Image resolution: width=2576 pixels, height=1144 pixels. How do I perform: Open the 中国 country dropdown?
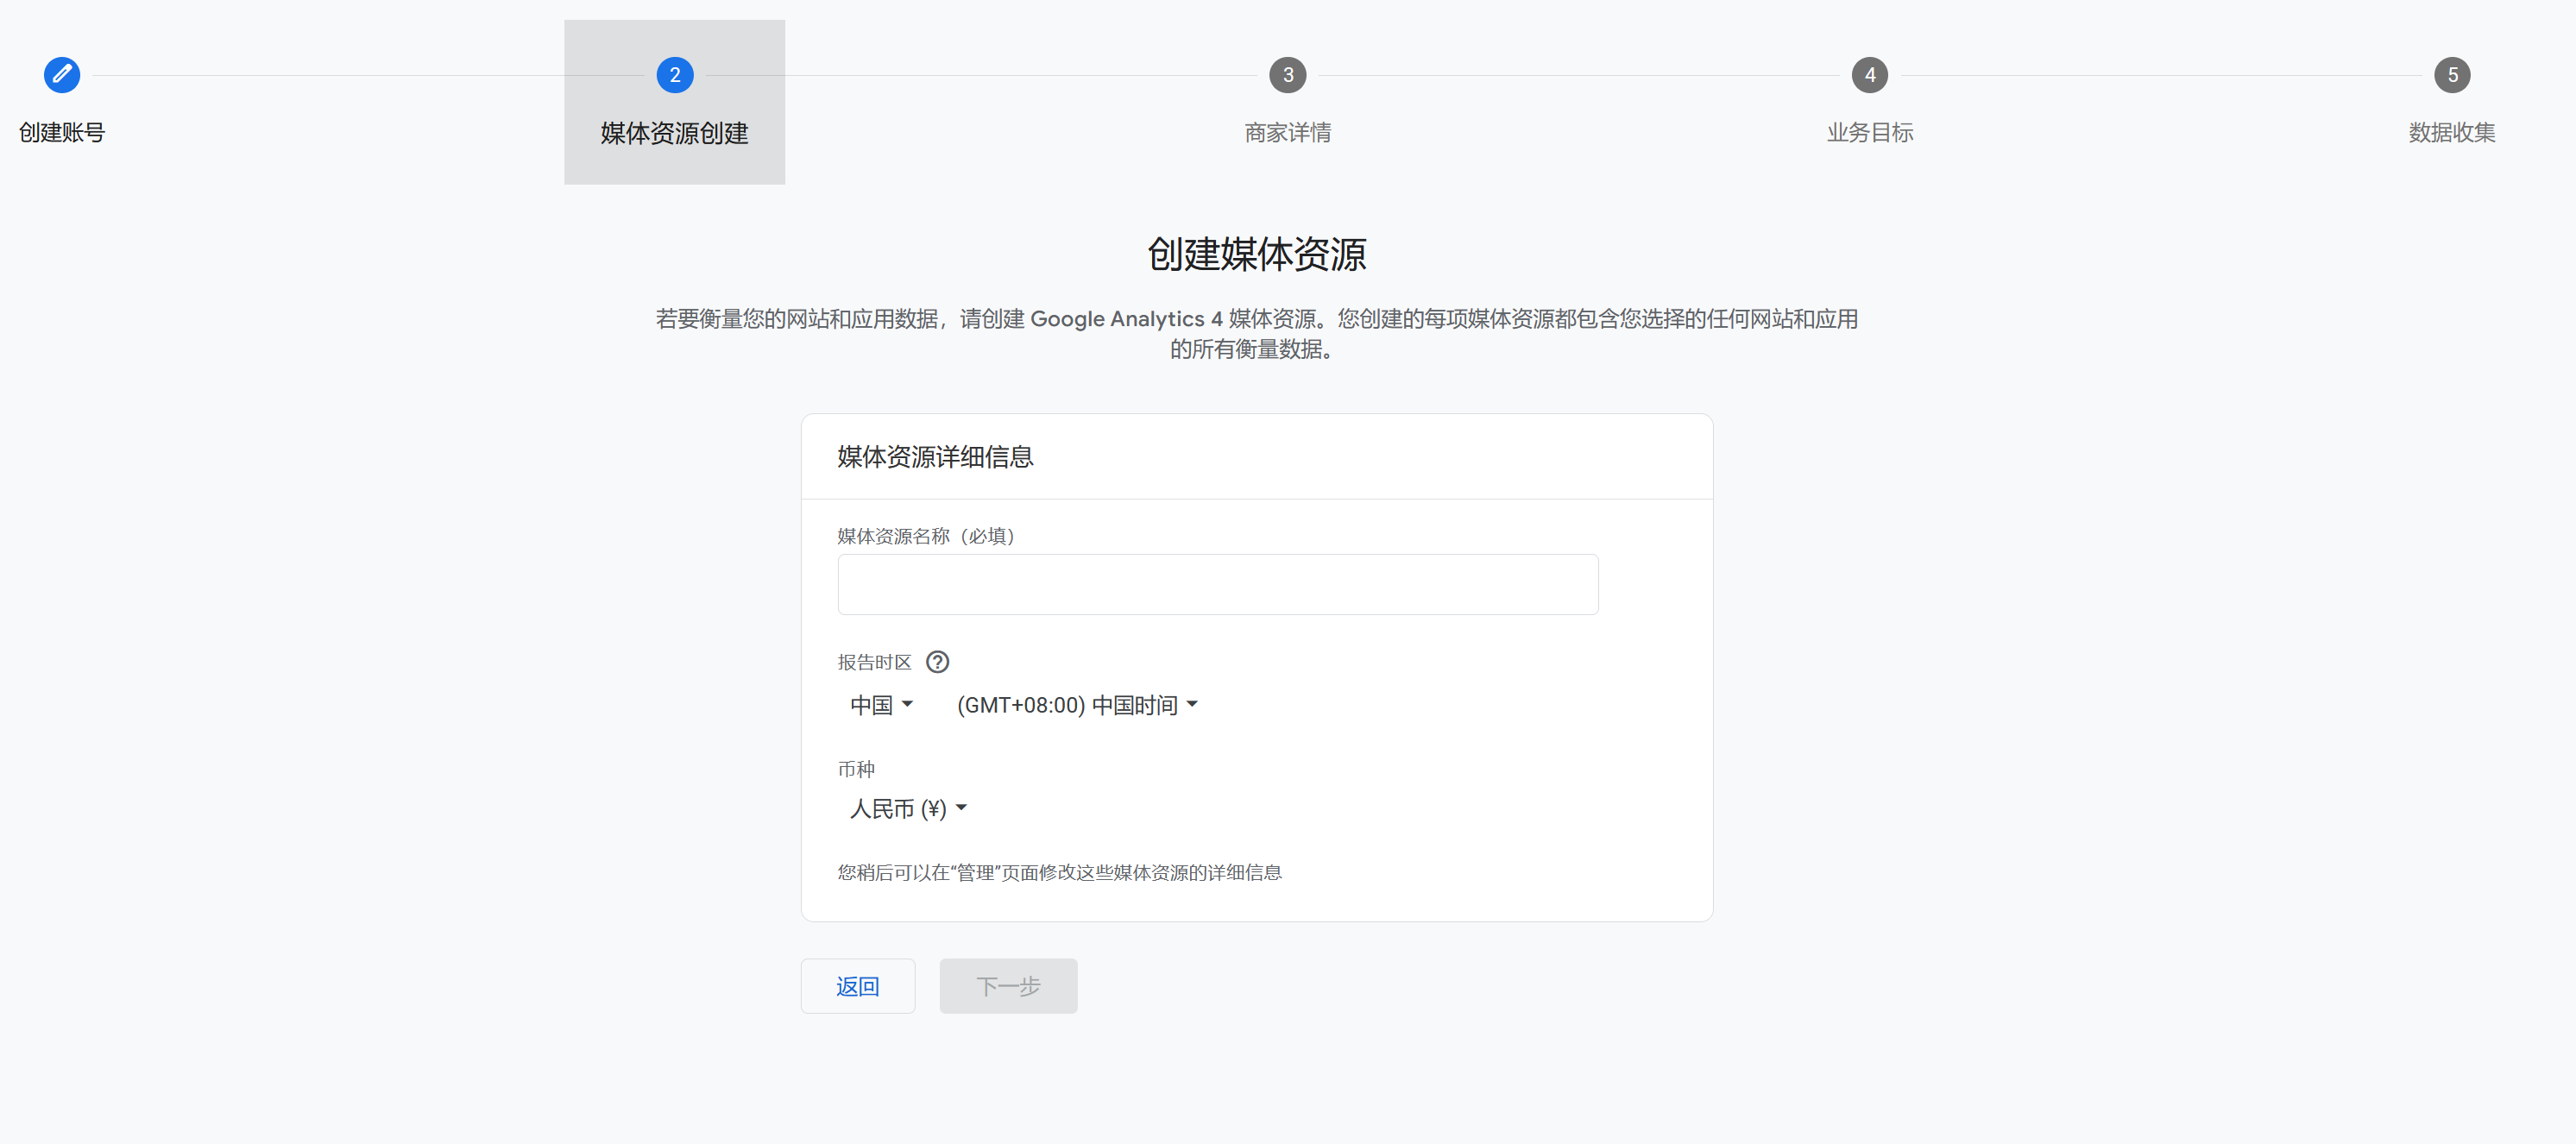pos(881,705)
